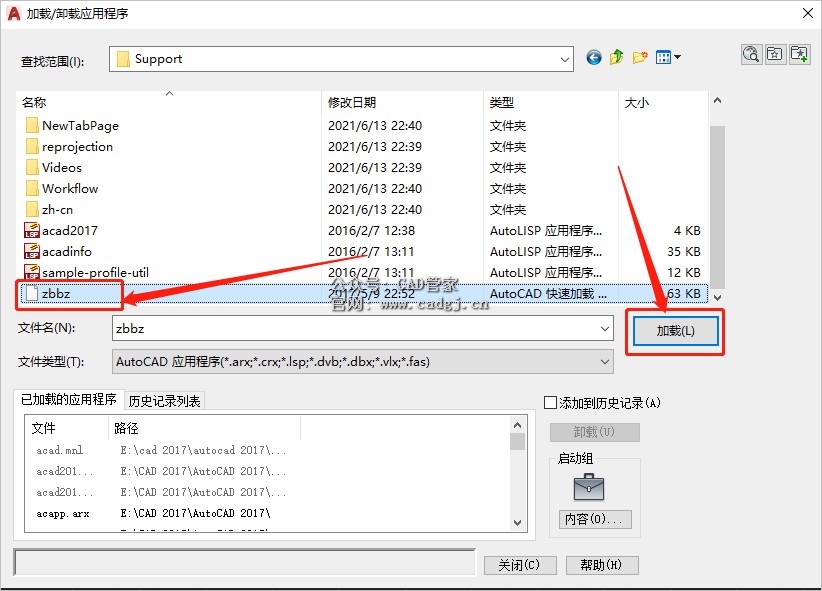Click file list scrollbar down arrow
The width and height of the screenshot is (822, 591).
coord(717,297)
